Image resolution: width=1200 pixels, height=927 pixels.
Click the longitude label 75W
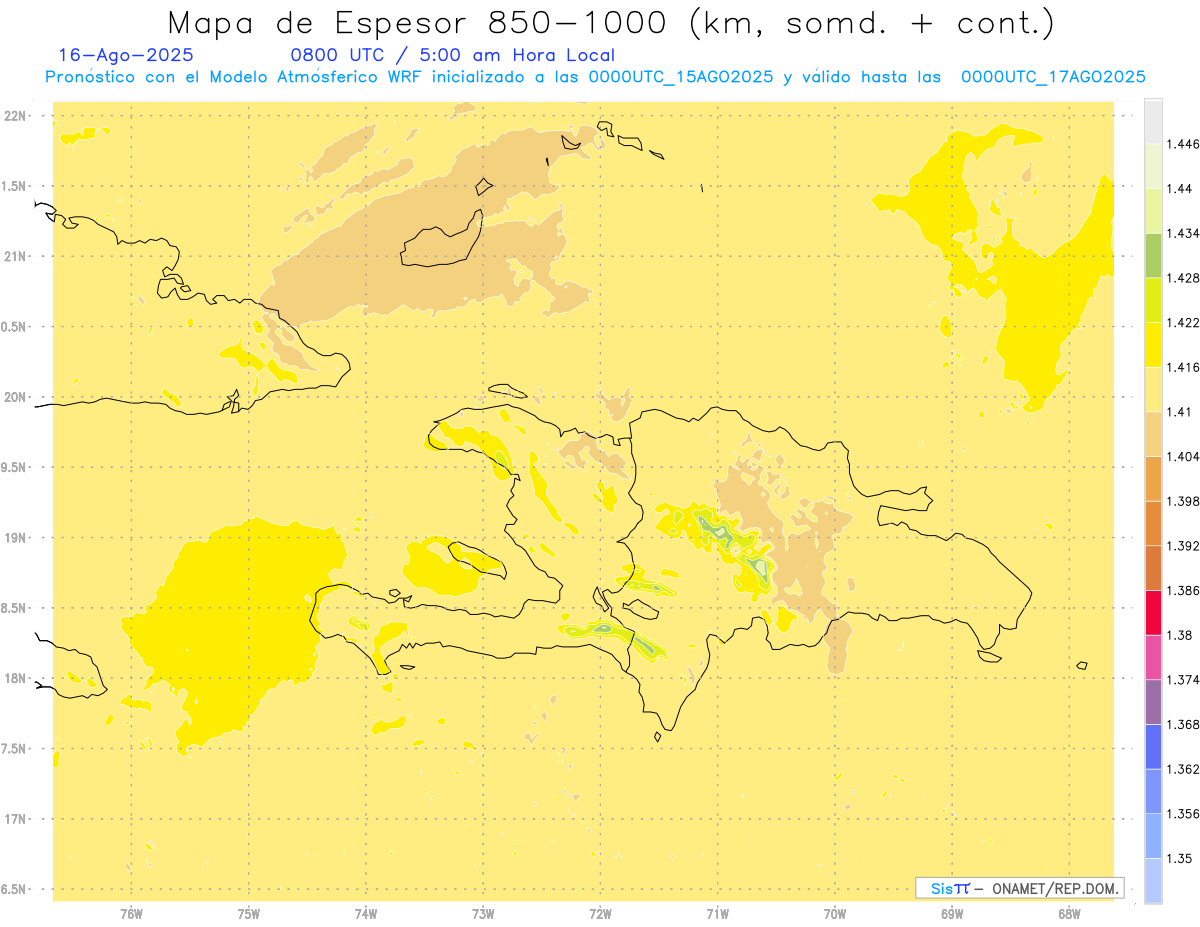click(x=249, y=914)
